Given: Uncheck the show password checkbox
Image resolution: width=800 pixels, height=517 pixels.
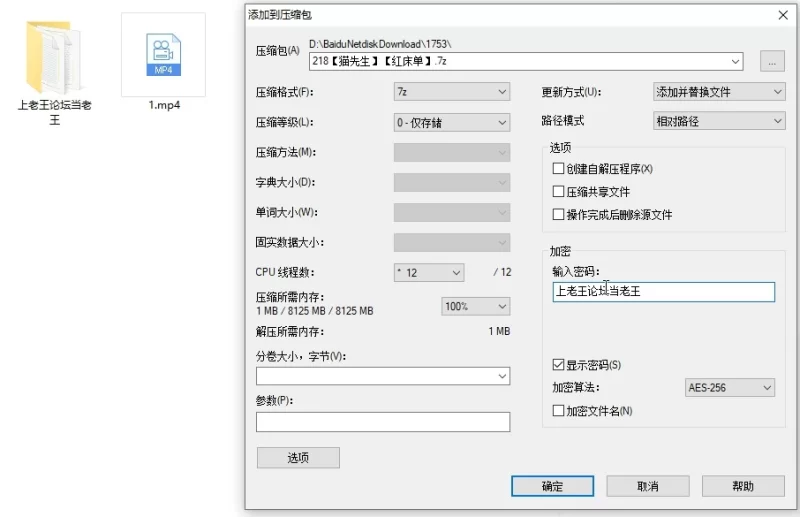Looking at the screenshot, I should (559, 365).
